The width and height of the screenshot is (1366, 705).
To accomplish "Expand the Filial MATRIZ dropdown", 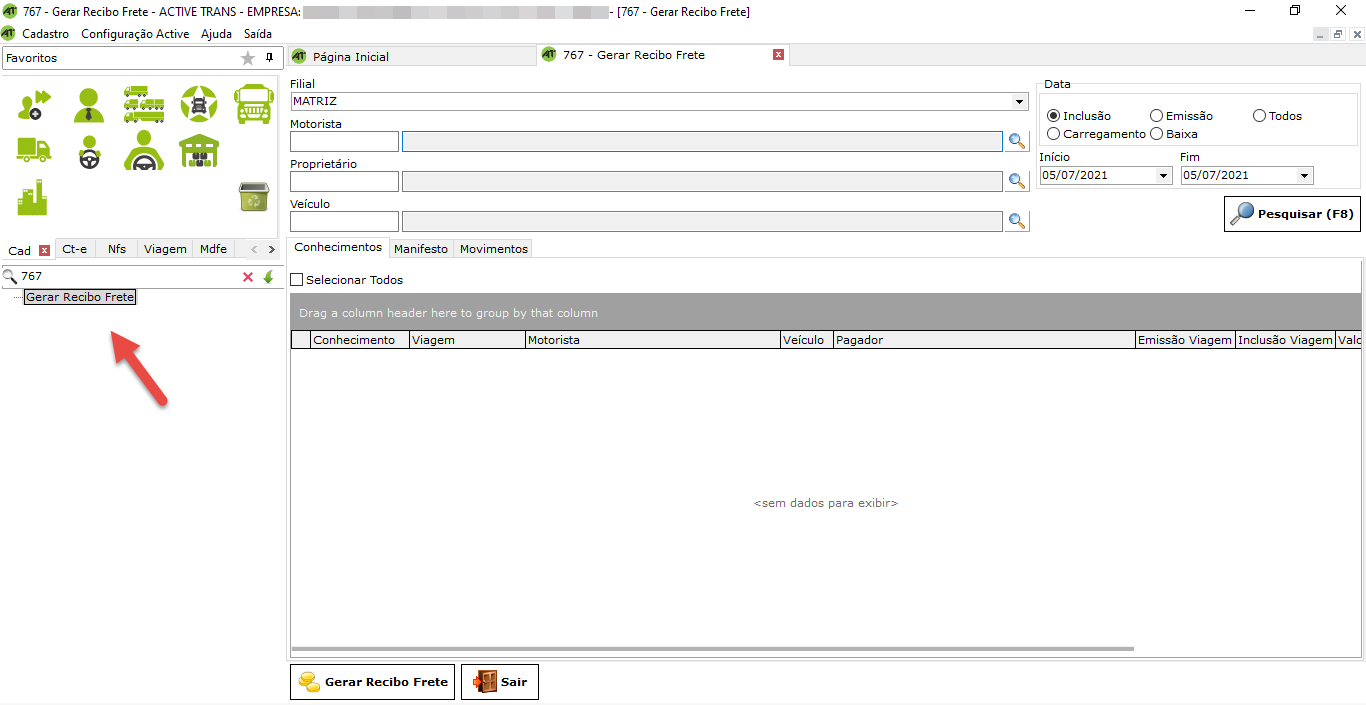I will tap(1019, 102).
